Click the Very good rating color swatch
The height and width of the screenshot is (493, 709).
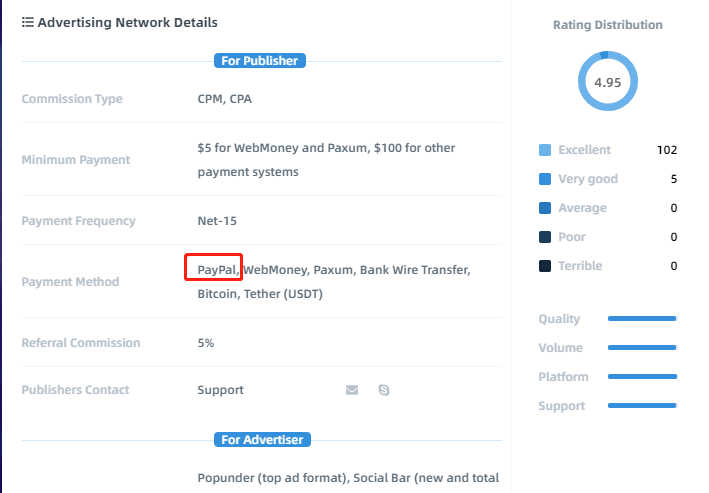[x=545, y=179]
